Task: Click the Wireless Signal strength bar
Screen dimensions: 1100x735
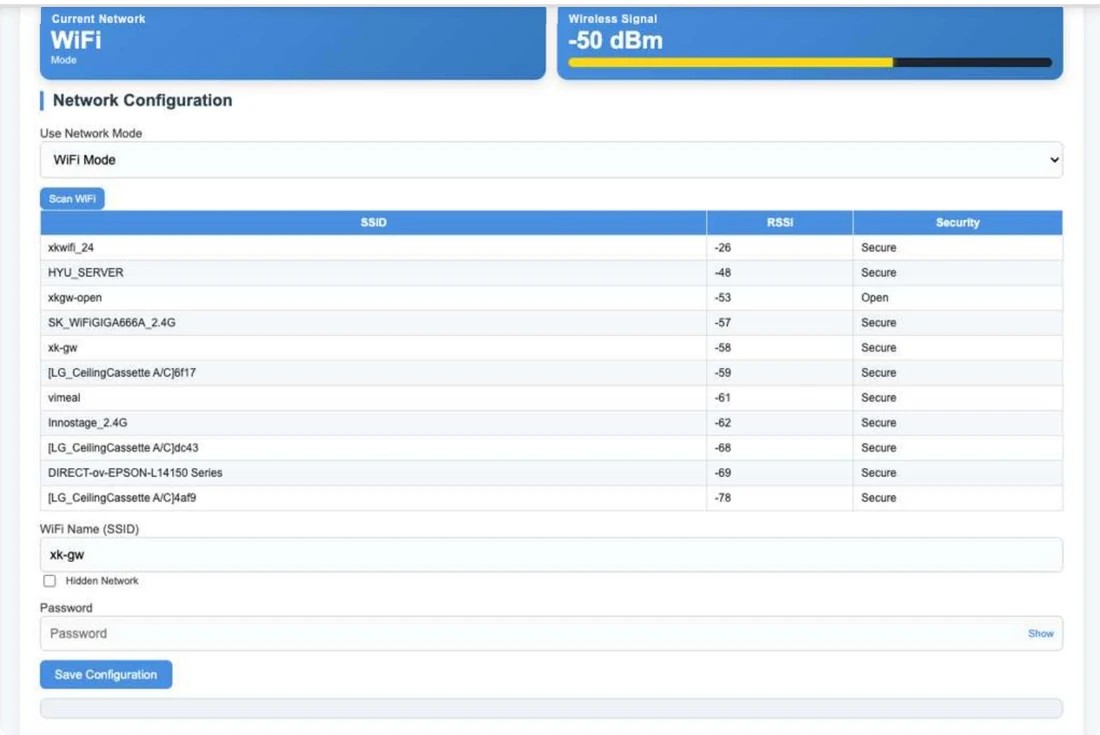Action: 810,62
